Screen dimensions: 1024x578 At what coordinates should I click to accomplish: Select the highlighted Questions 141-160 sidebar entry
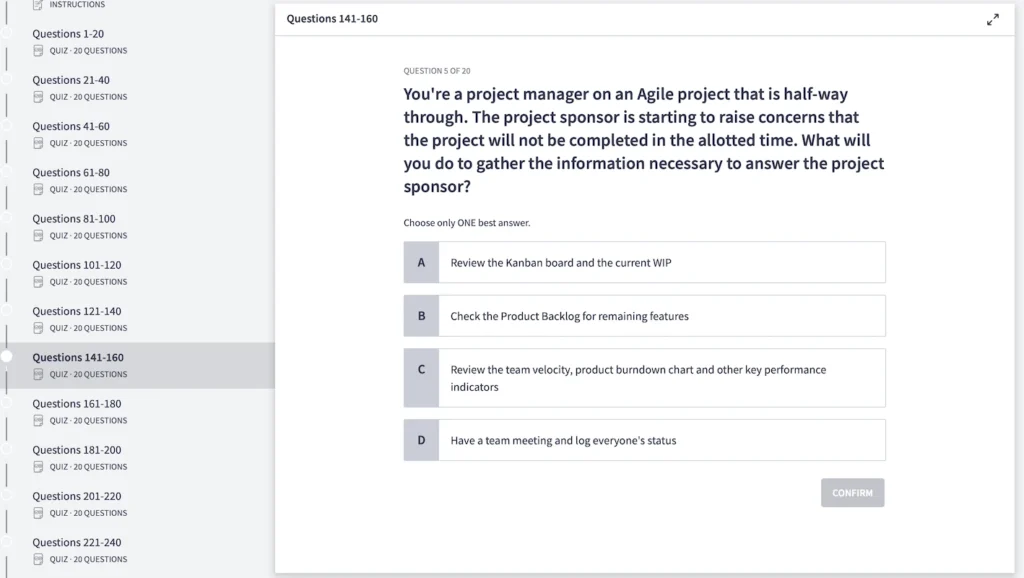(x=78, y=357)
